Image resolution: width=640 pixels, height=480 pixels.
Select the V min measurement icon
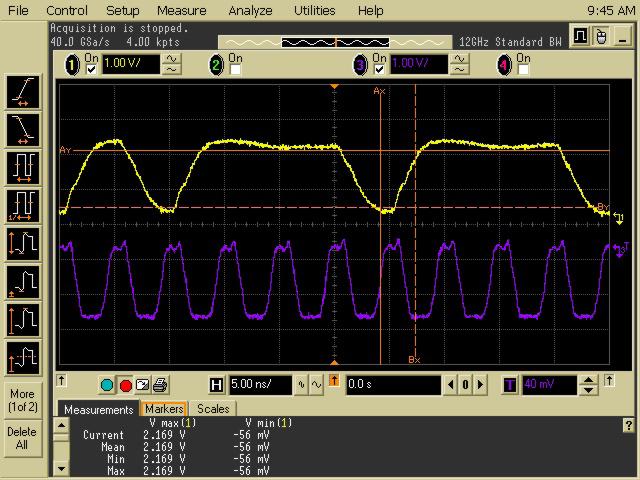tap(23, 282)
